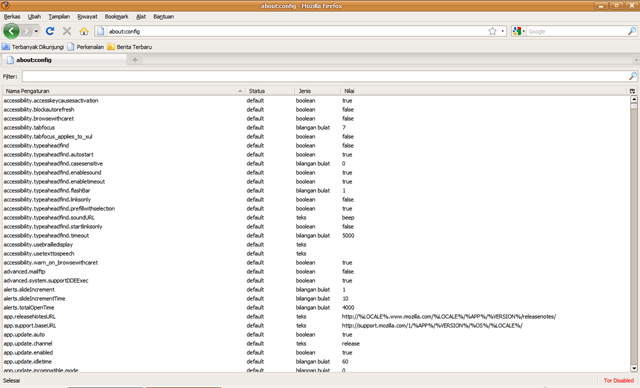
Task: Open Terbanyak Dikunjungi bookmarks folder
Action: pyautogui.click(x=33, y=47)
